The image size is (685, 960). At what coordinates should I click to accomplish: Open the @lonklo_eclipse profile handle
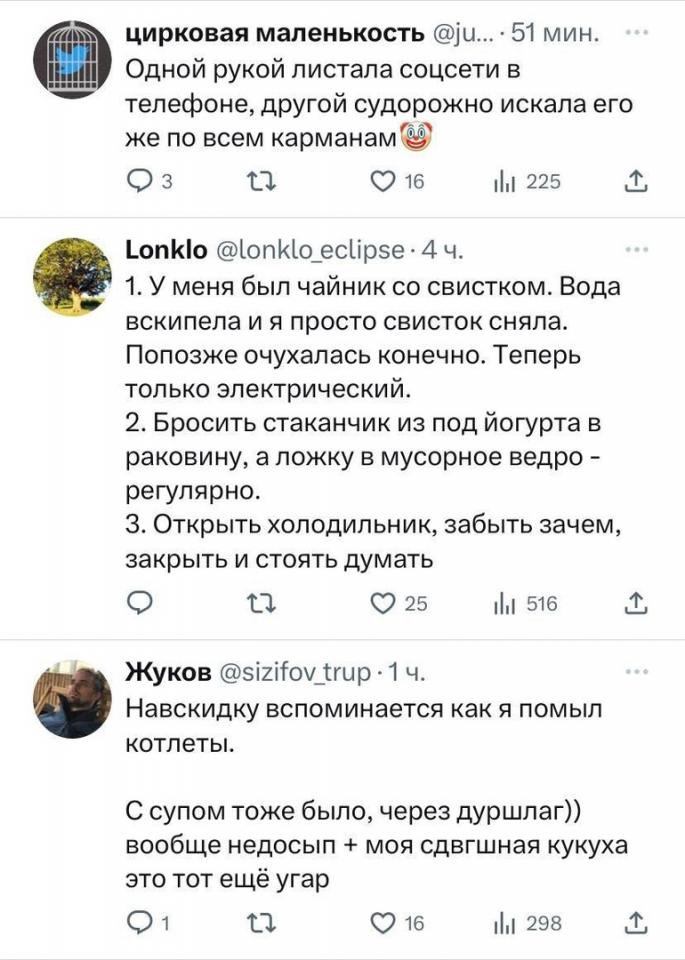click(310, 250)
